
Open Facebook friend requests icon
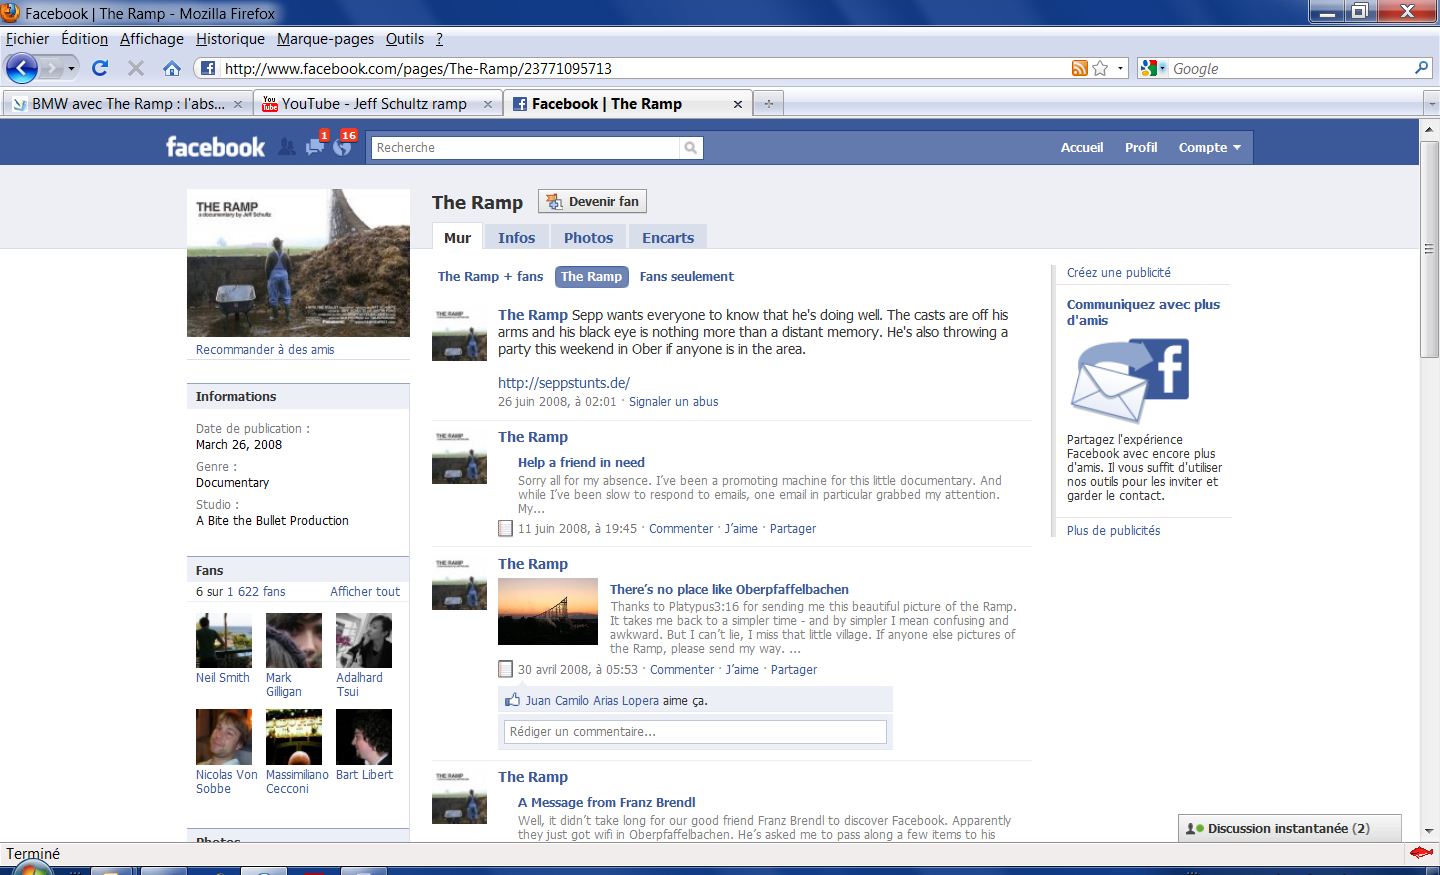point(287,147)
